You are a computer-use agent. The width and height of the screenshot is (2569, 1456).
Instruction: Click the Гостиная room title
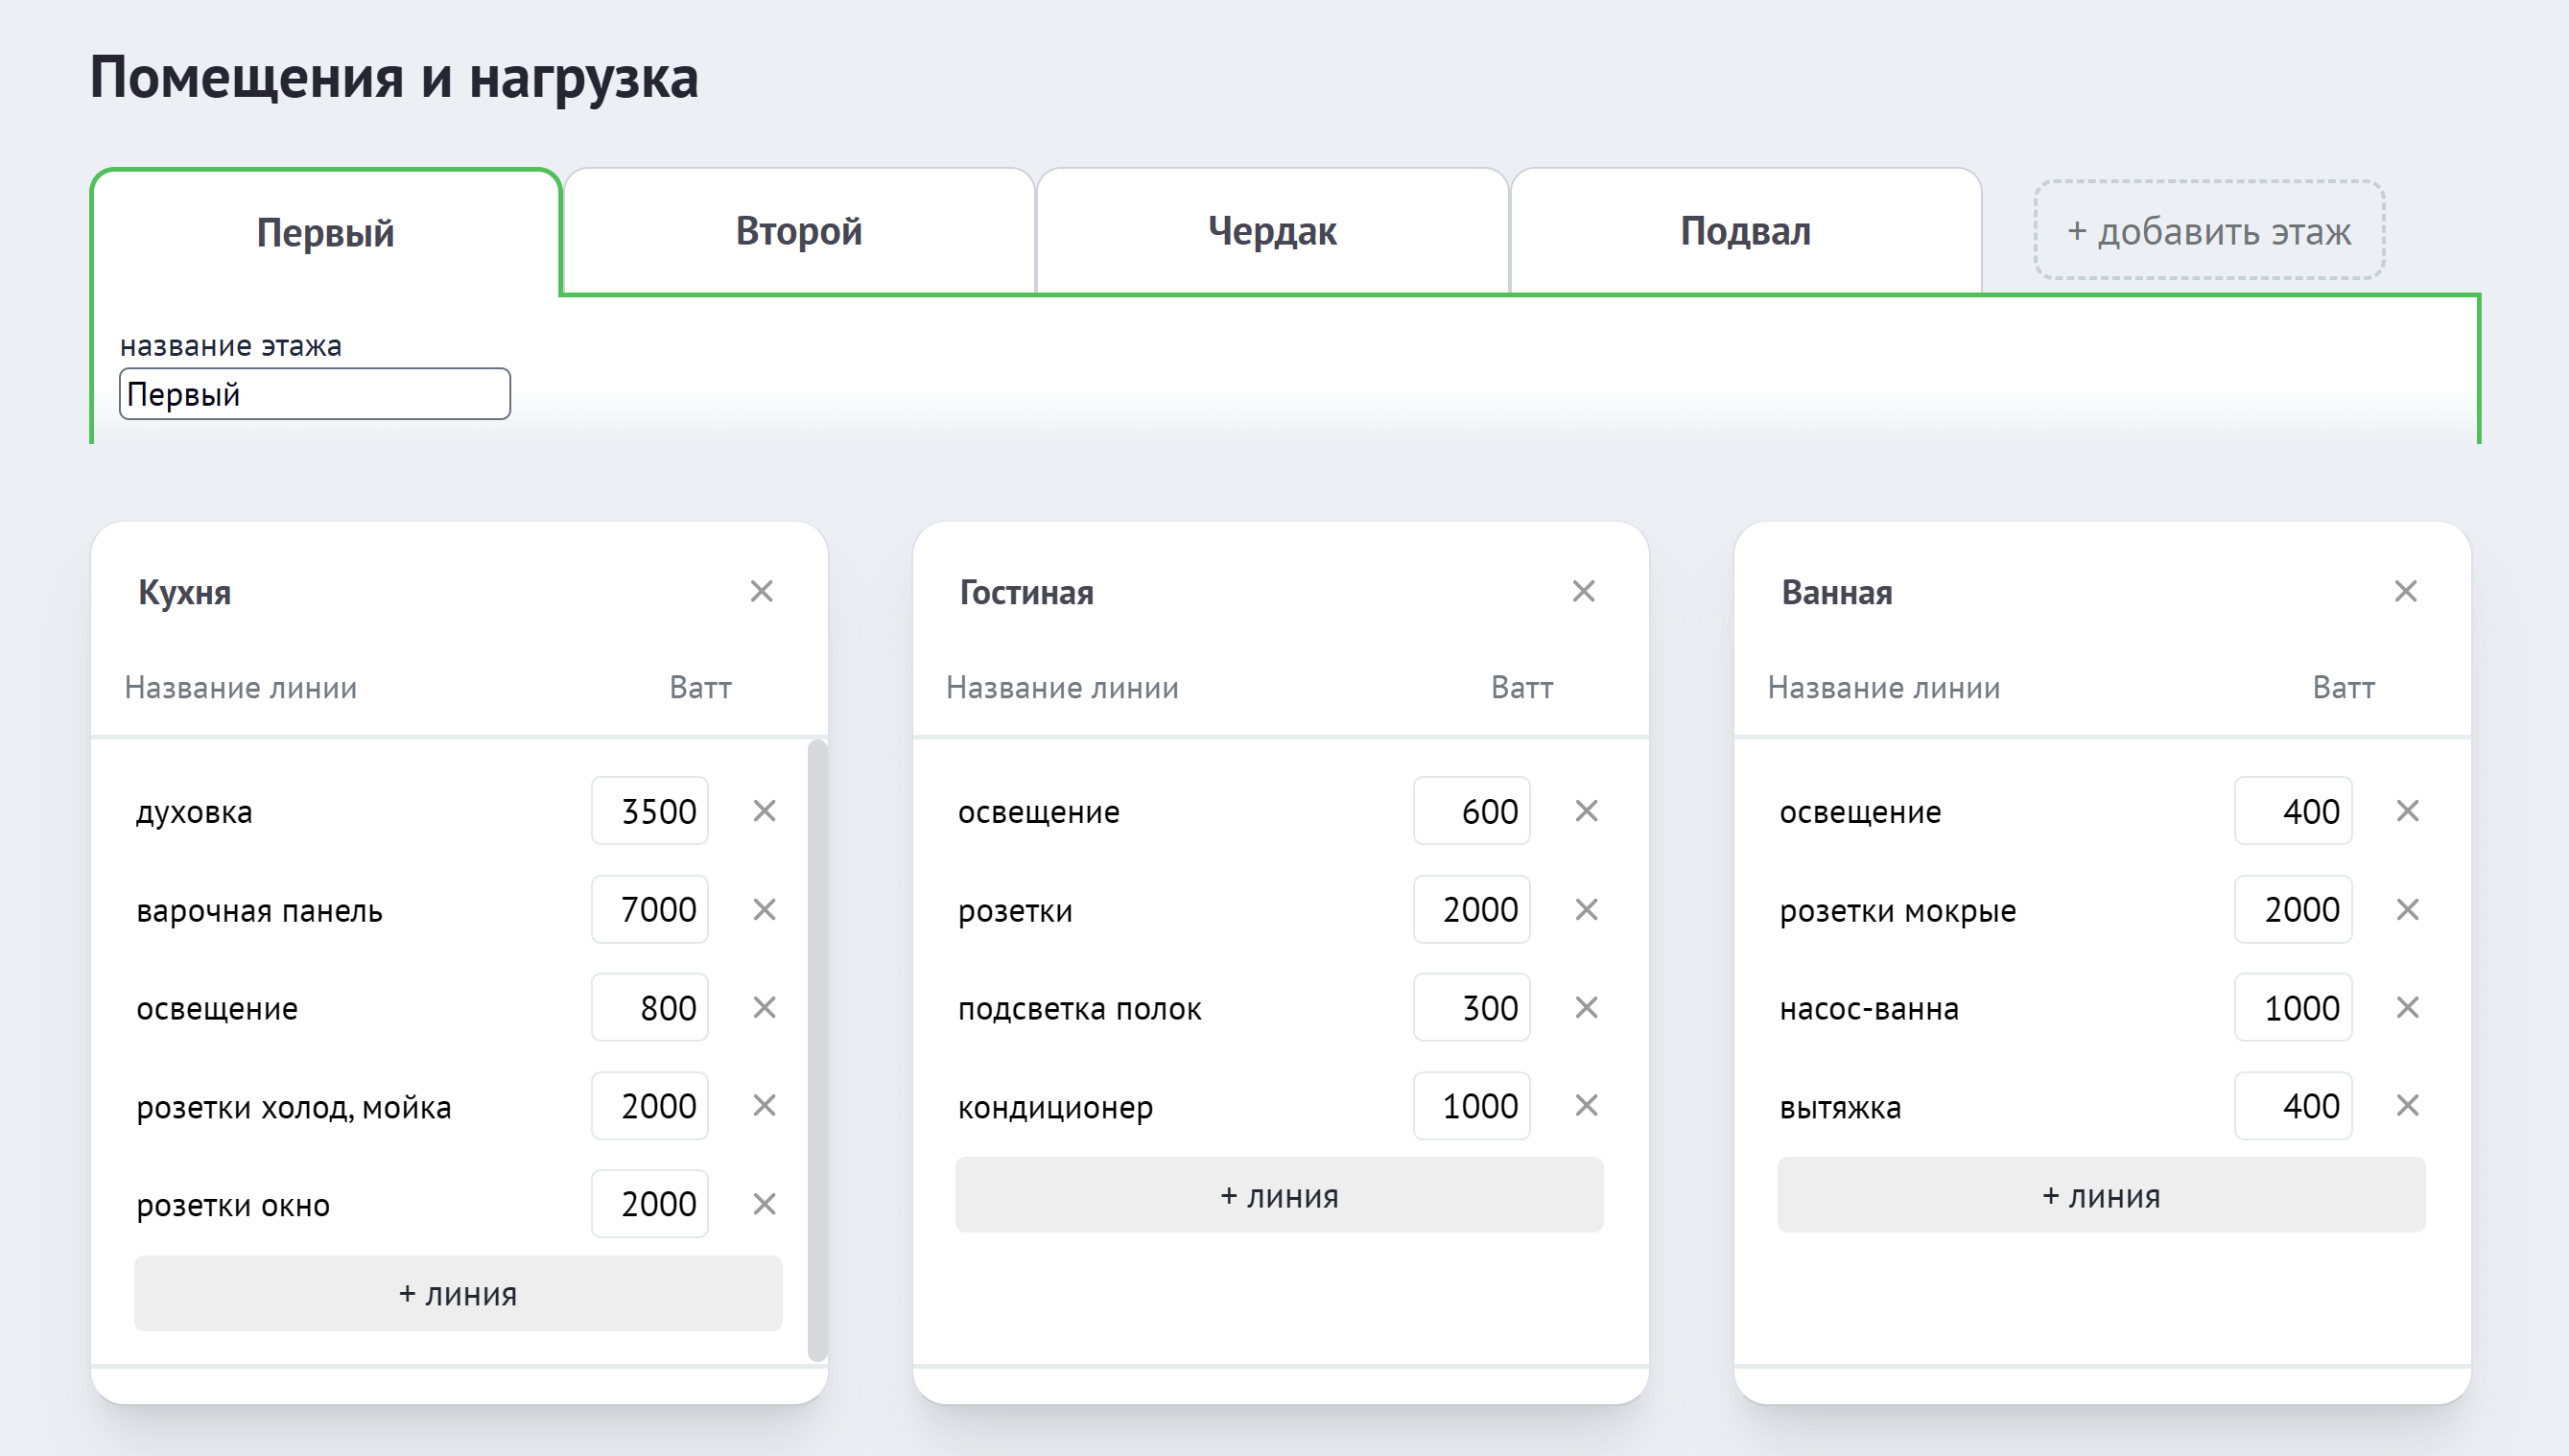point(1027,593)
